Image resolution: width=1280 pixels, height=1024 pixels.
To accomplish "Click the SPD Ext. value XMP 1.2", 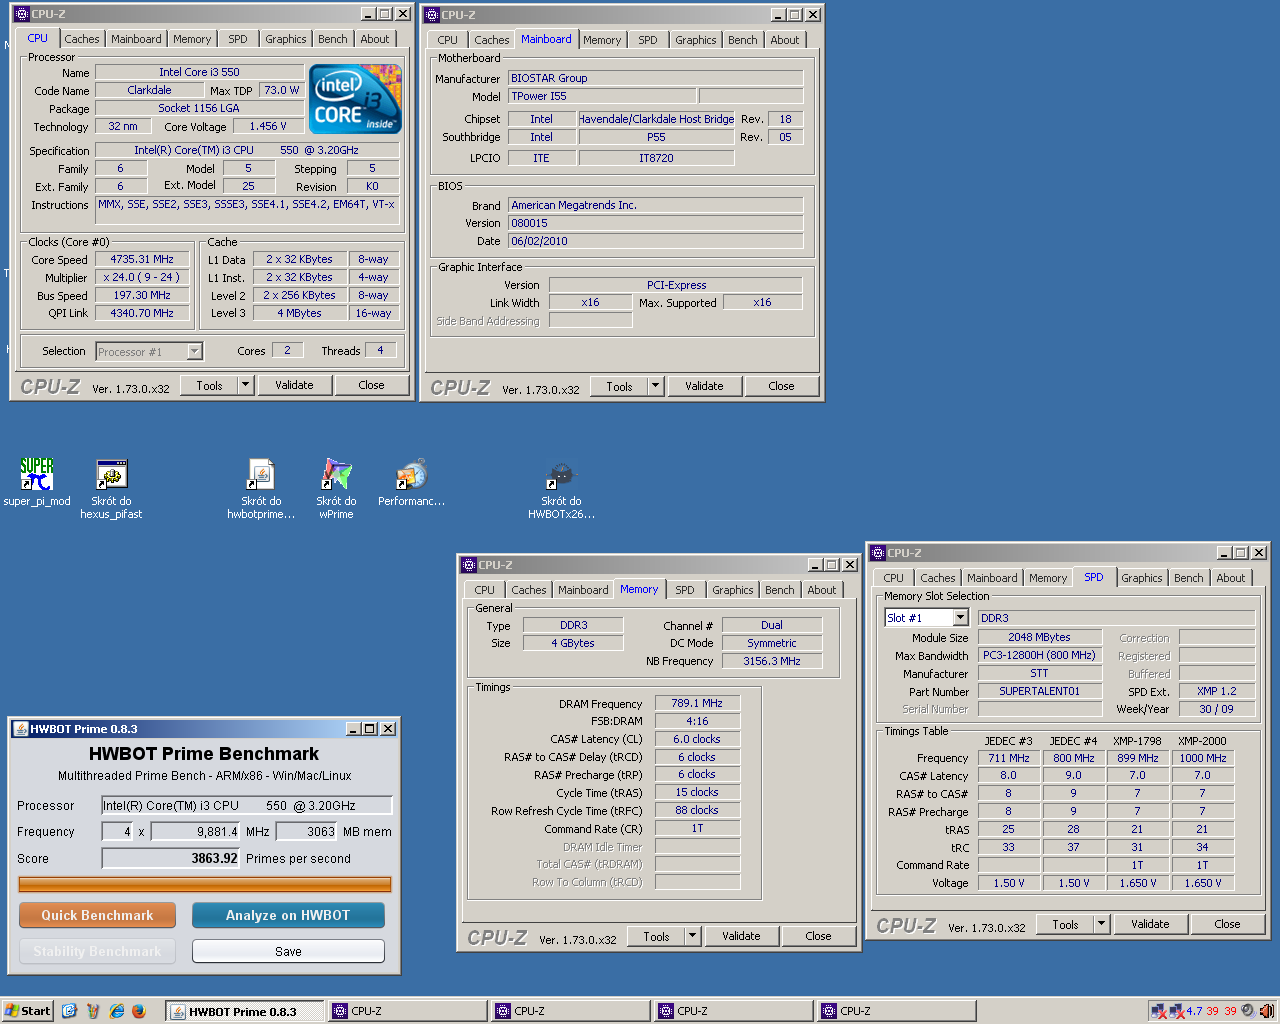I will click(x=1217, y=691).
